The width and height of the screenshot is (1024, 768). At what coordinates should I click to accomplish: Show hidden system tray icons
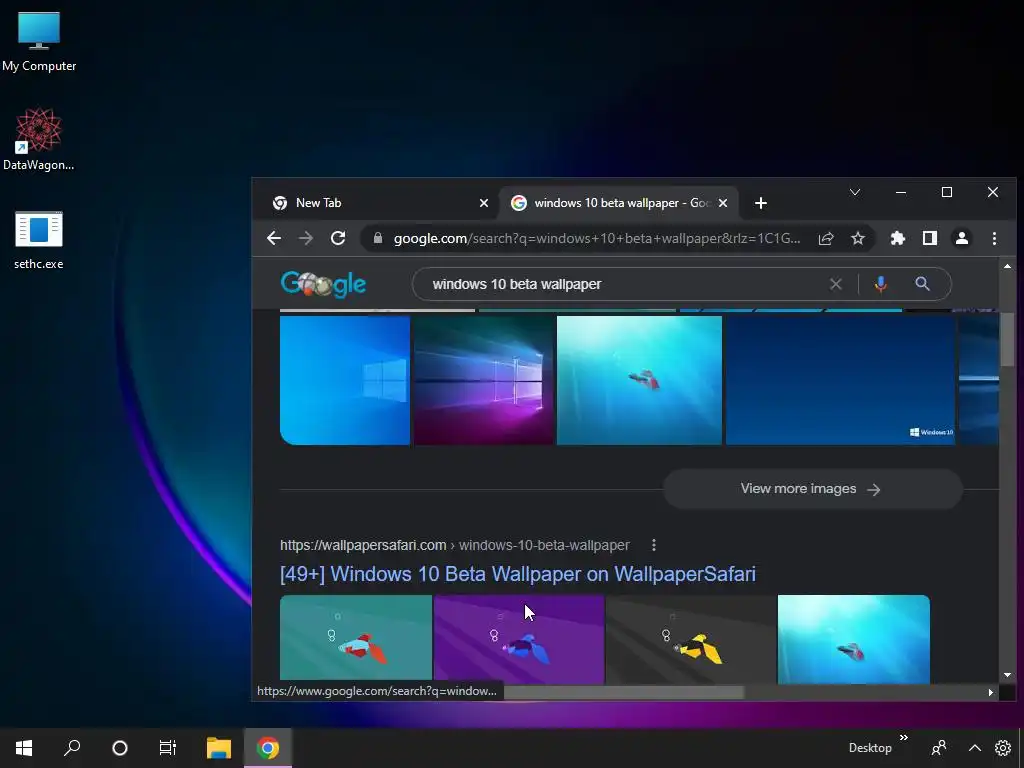[x=974, y=748]
